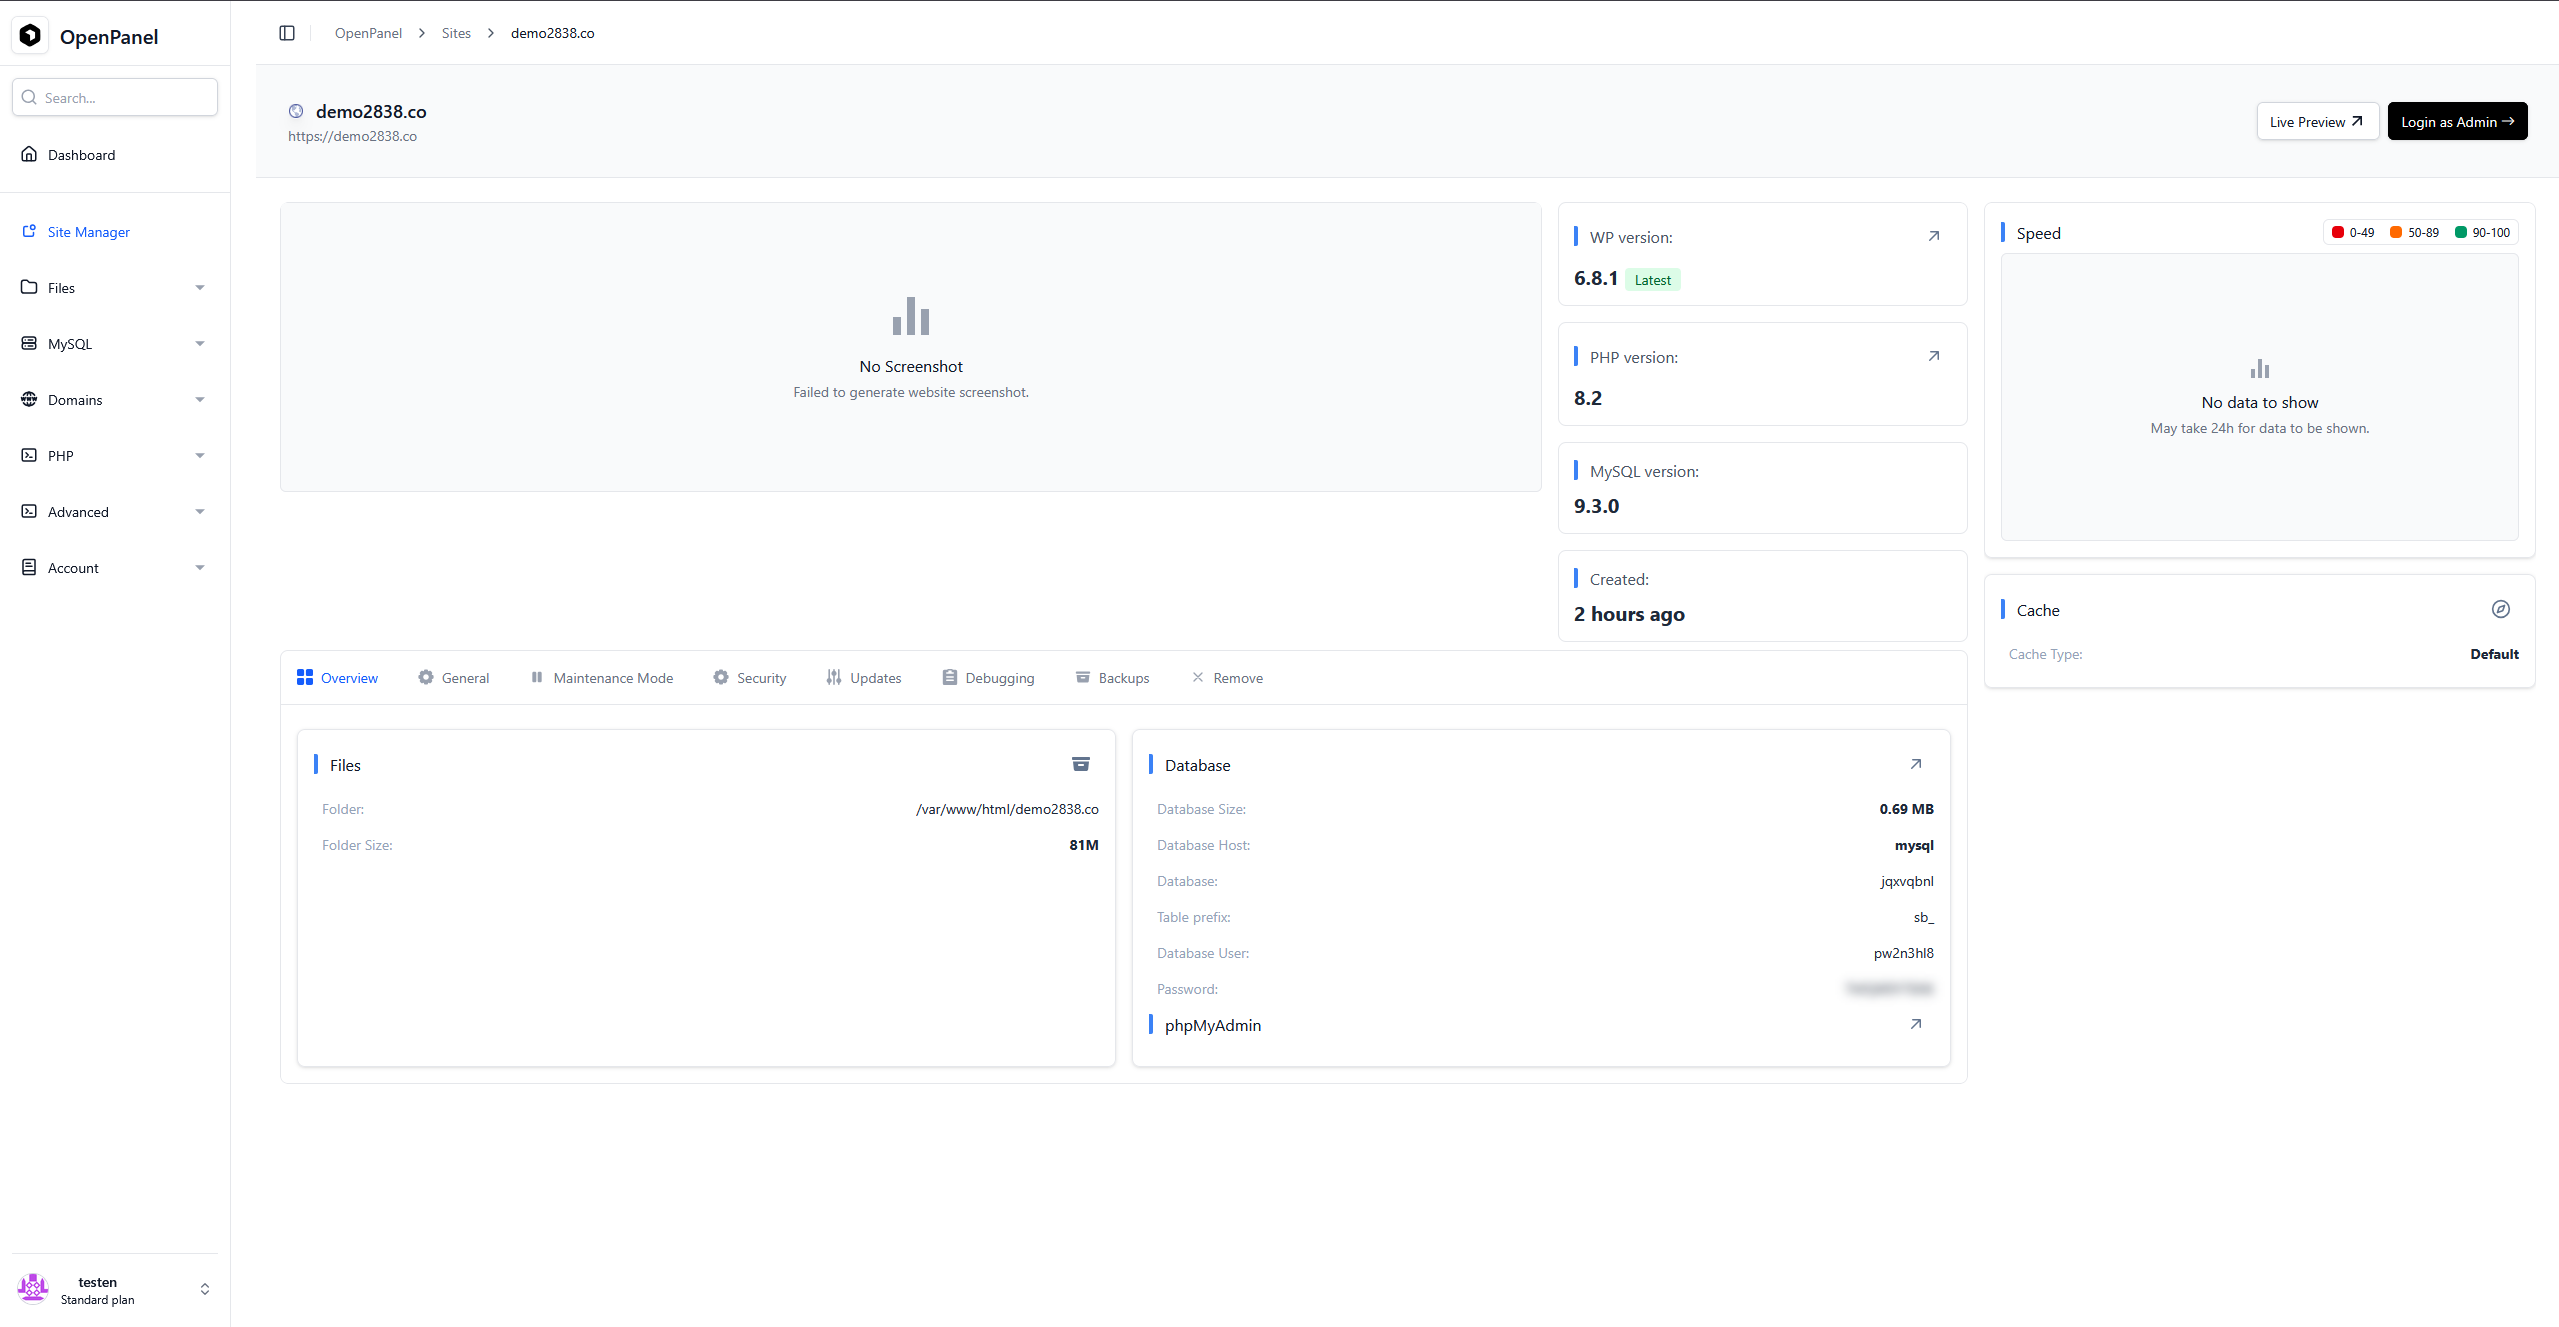Click the search magnifier icon
The width and height of the screenshot is (2559, 1327).
pos(29,97)
